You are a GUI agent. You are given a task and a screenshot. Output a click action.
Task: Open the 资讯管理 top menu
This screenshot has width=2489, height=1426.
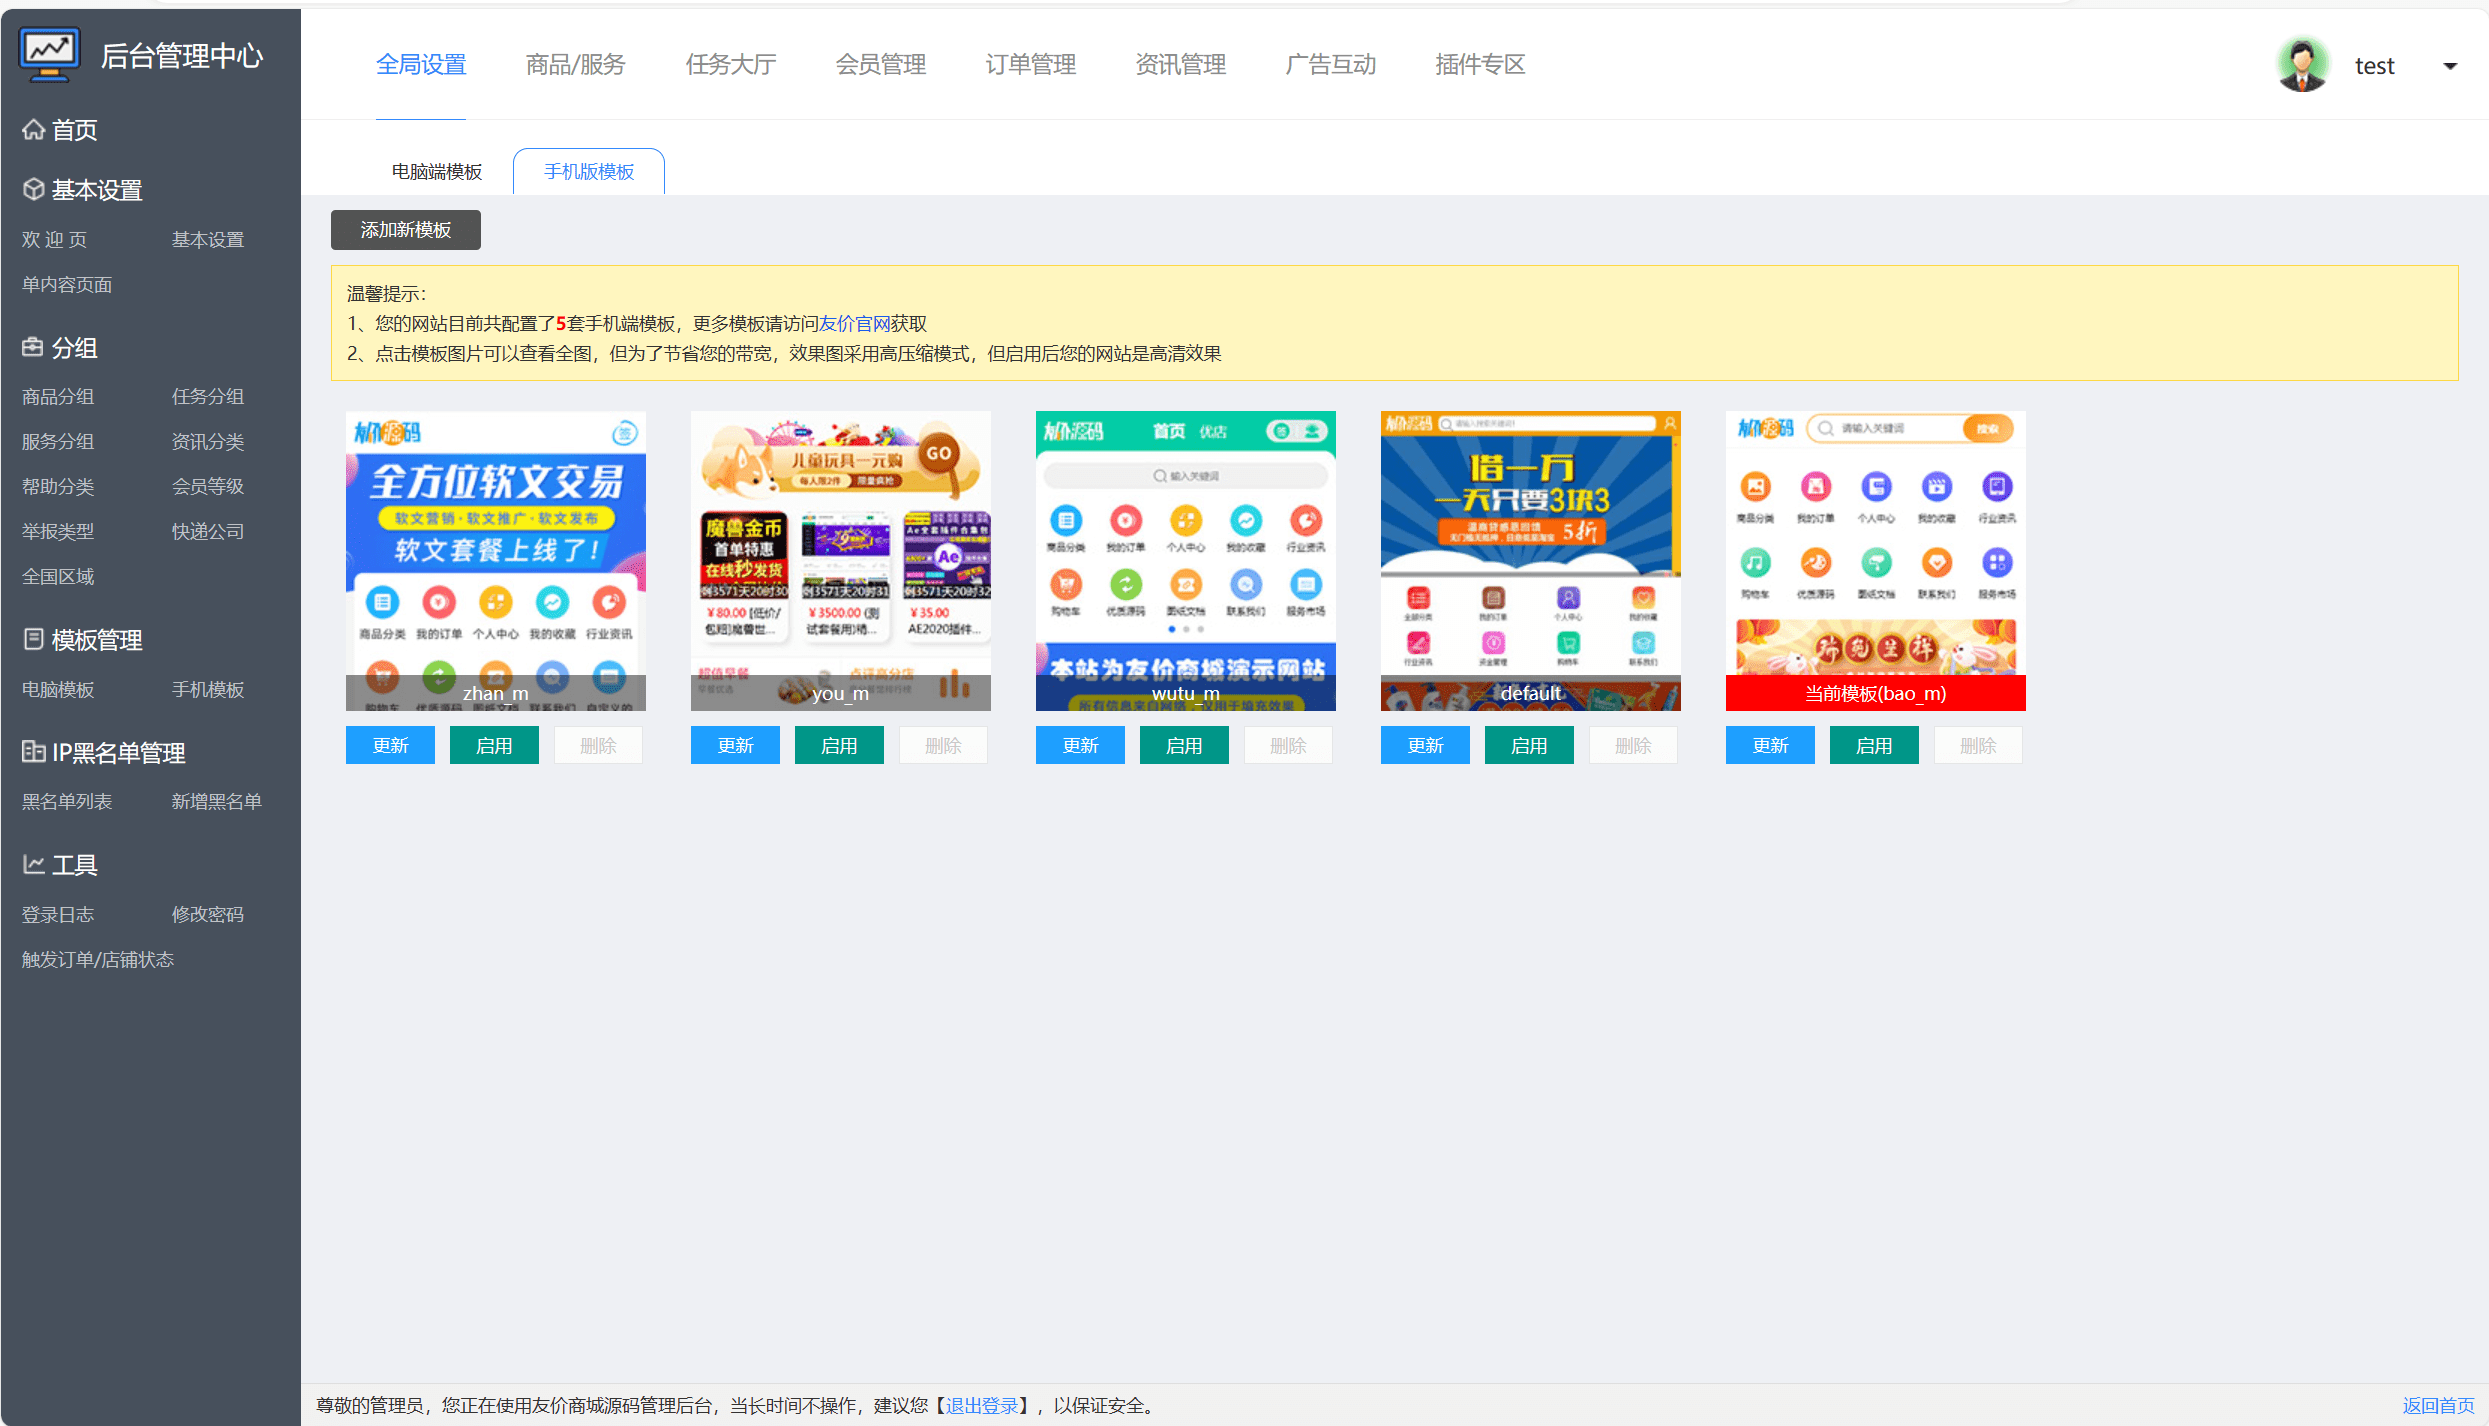click(1181, 65)
